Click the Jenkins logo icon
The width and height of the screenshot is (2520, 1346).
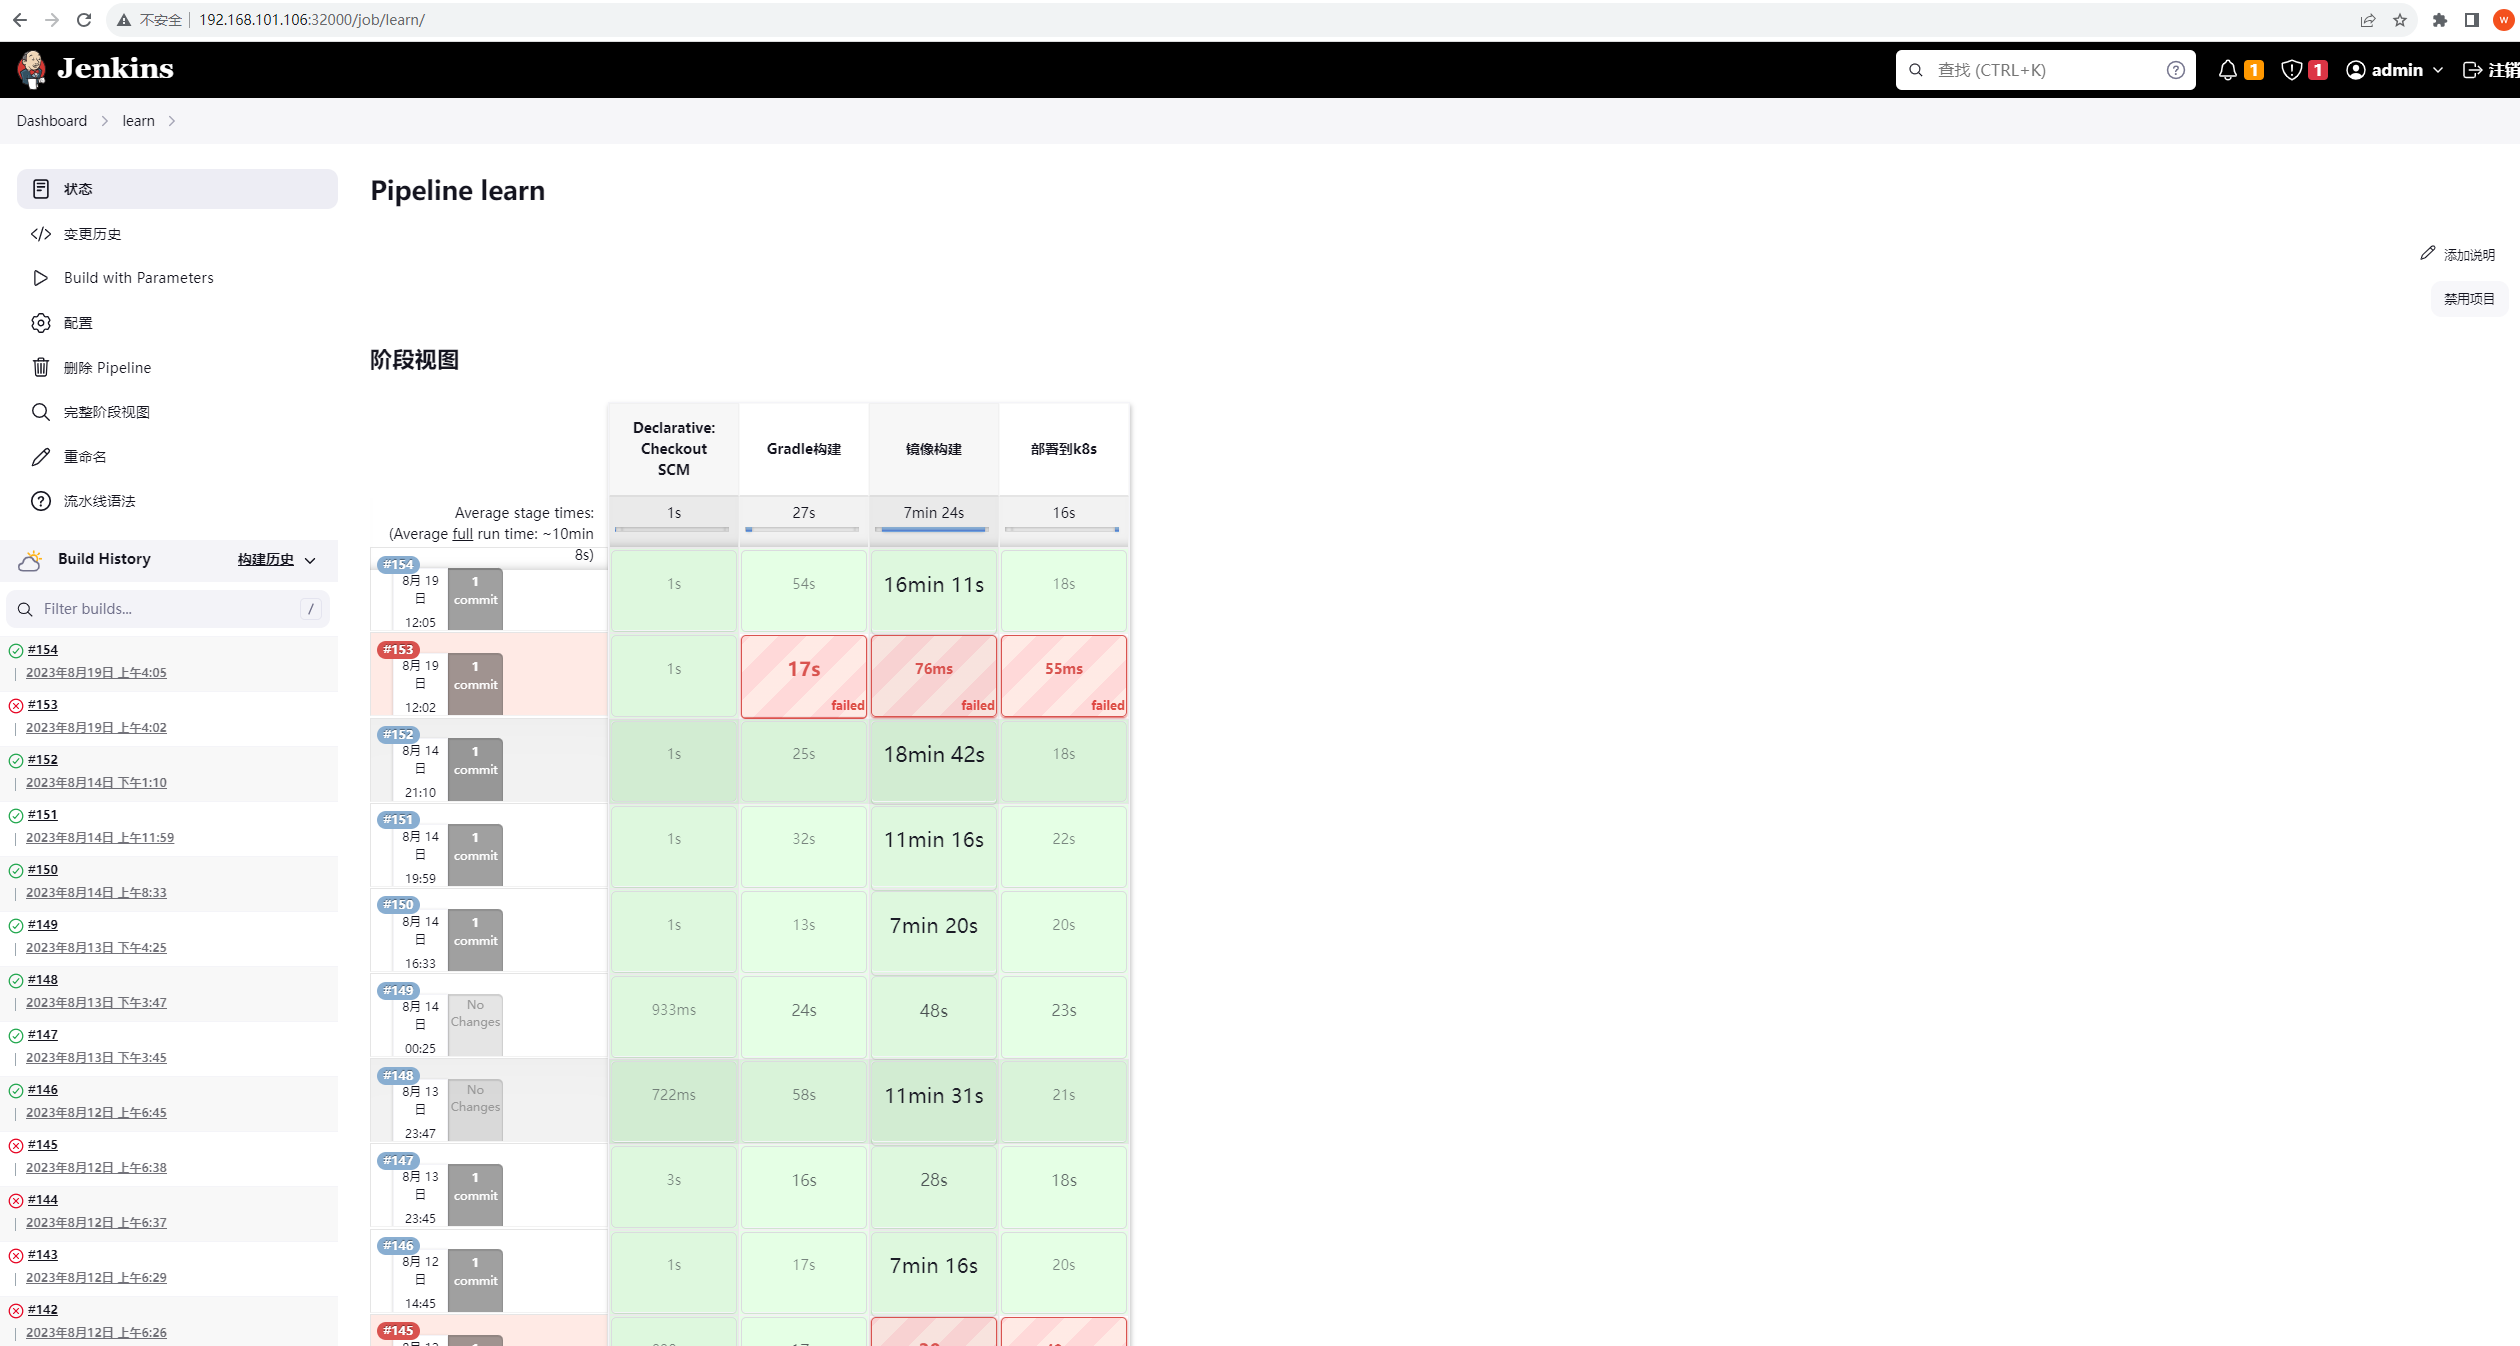pos(28,68)
